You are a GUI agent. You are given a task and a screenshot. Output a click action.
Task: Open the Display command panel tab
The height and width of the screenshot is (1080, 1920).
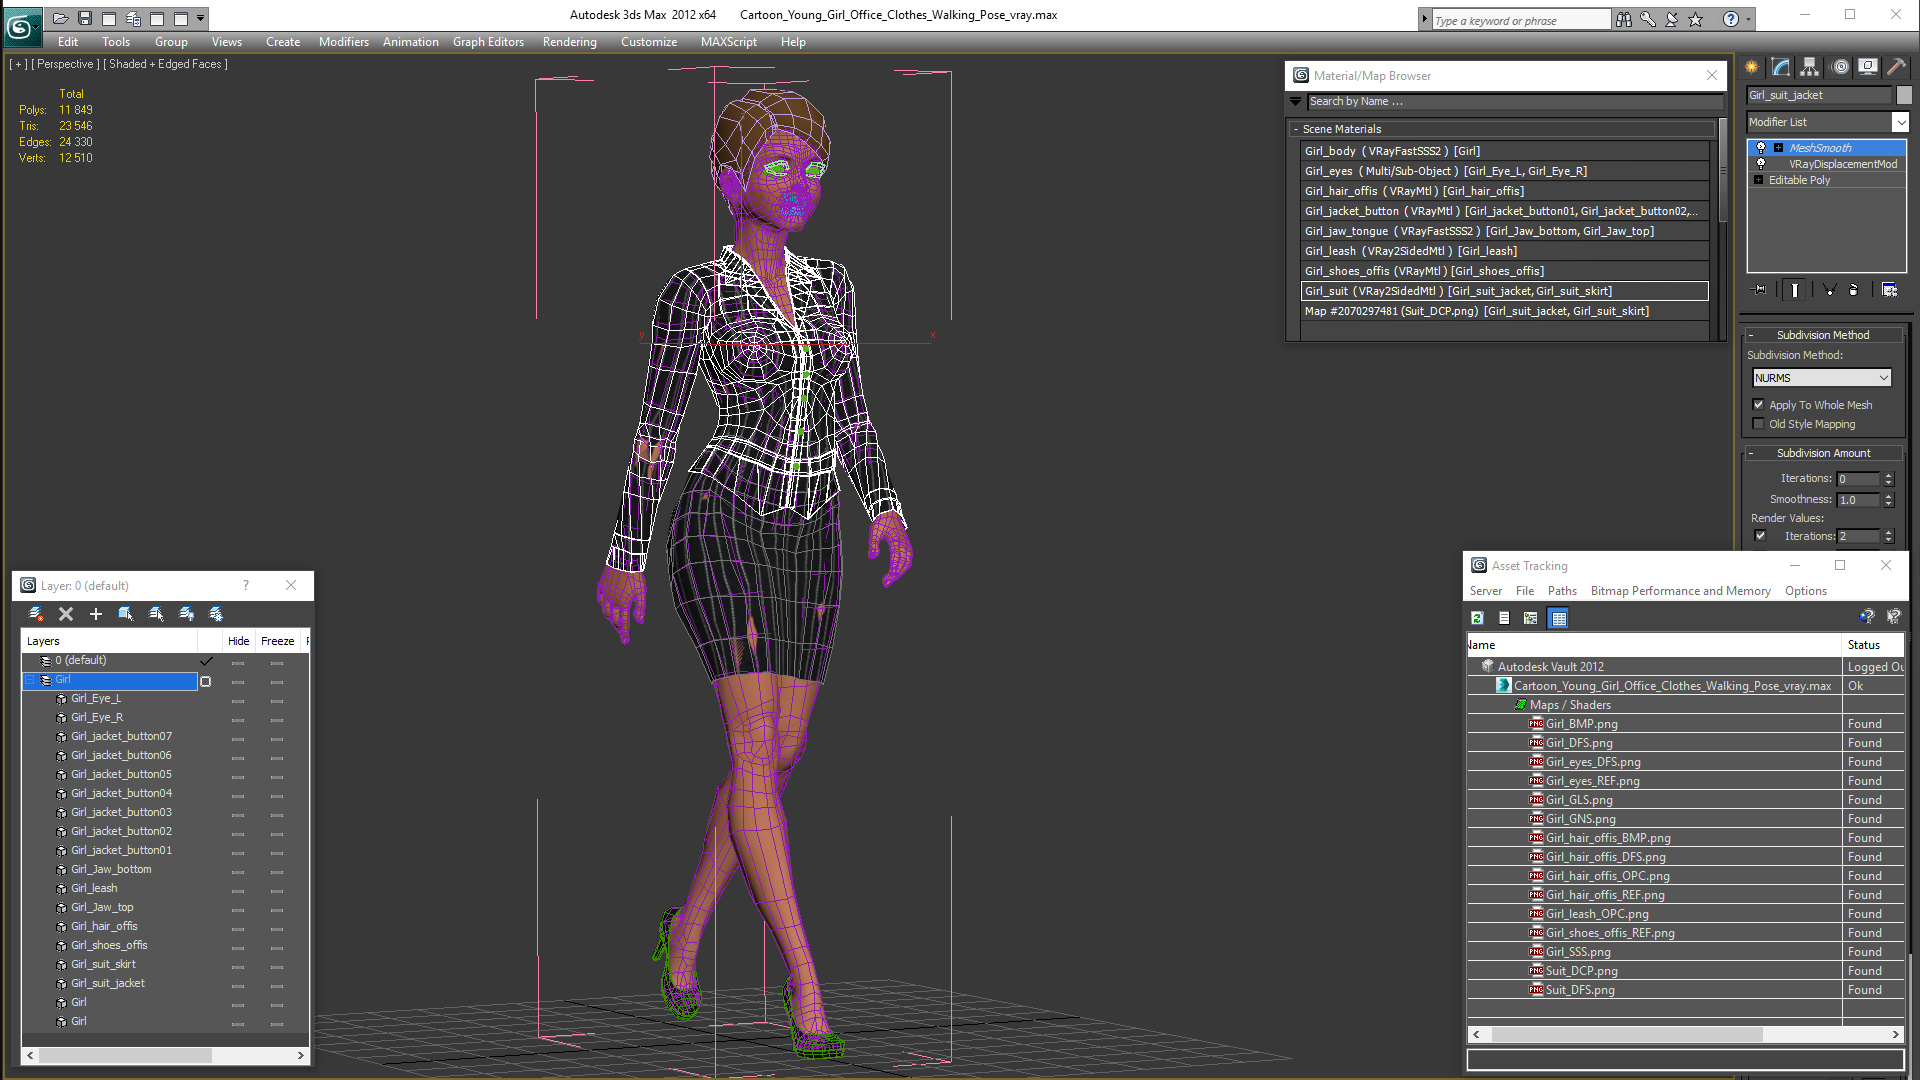(x=1868, y=67)
